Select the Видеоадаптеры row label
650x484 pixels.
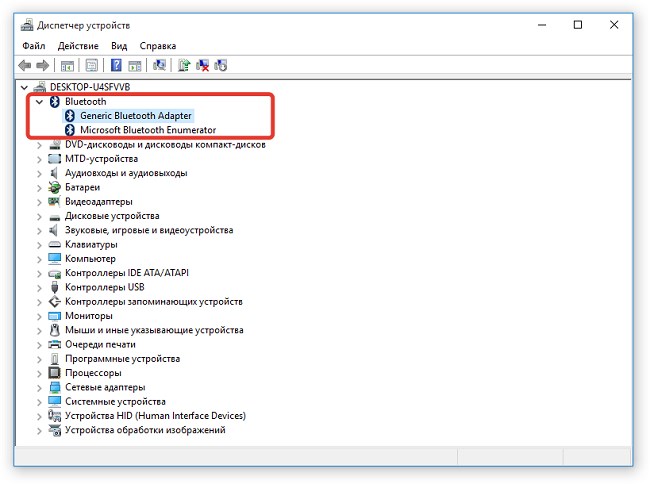point(99,202)
